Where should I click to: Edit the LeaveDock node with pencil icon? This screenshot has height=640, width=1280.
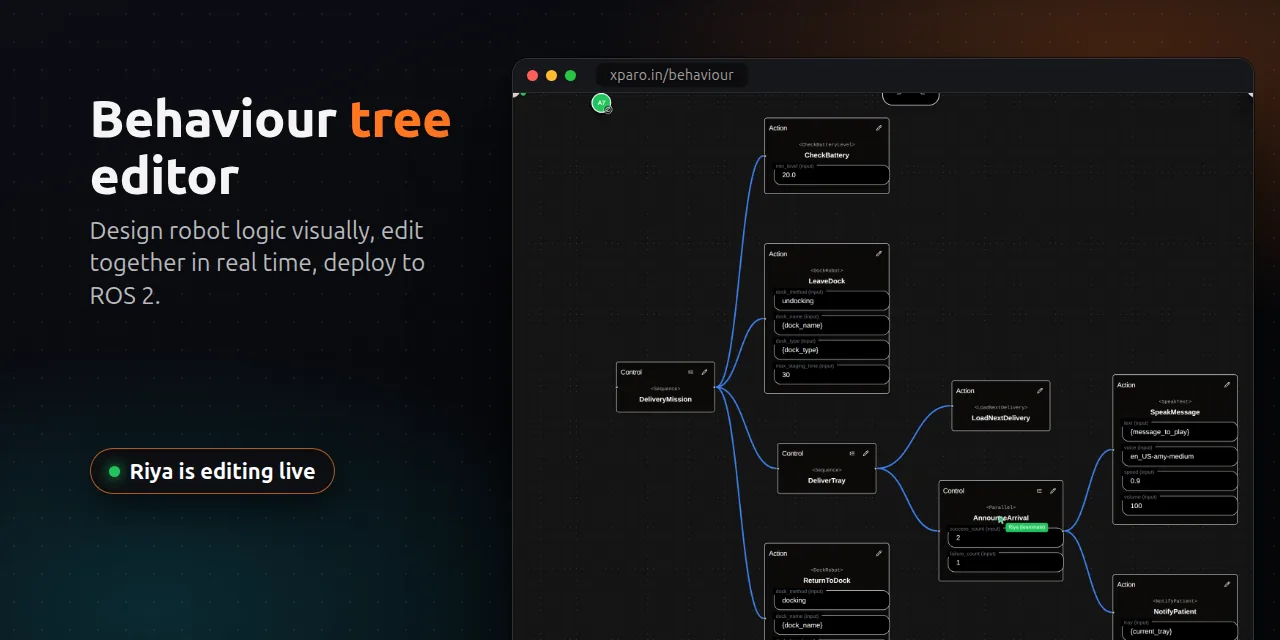[x=879, y=254]
